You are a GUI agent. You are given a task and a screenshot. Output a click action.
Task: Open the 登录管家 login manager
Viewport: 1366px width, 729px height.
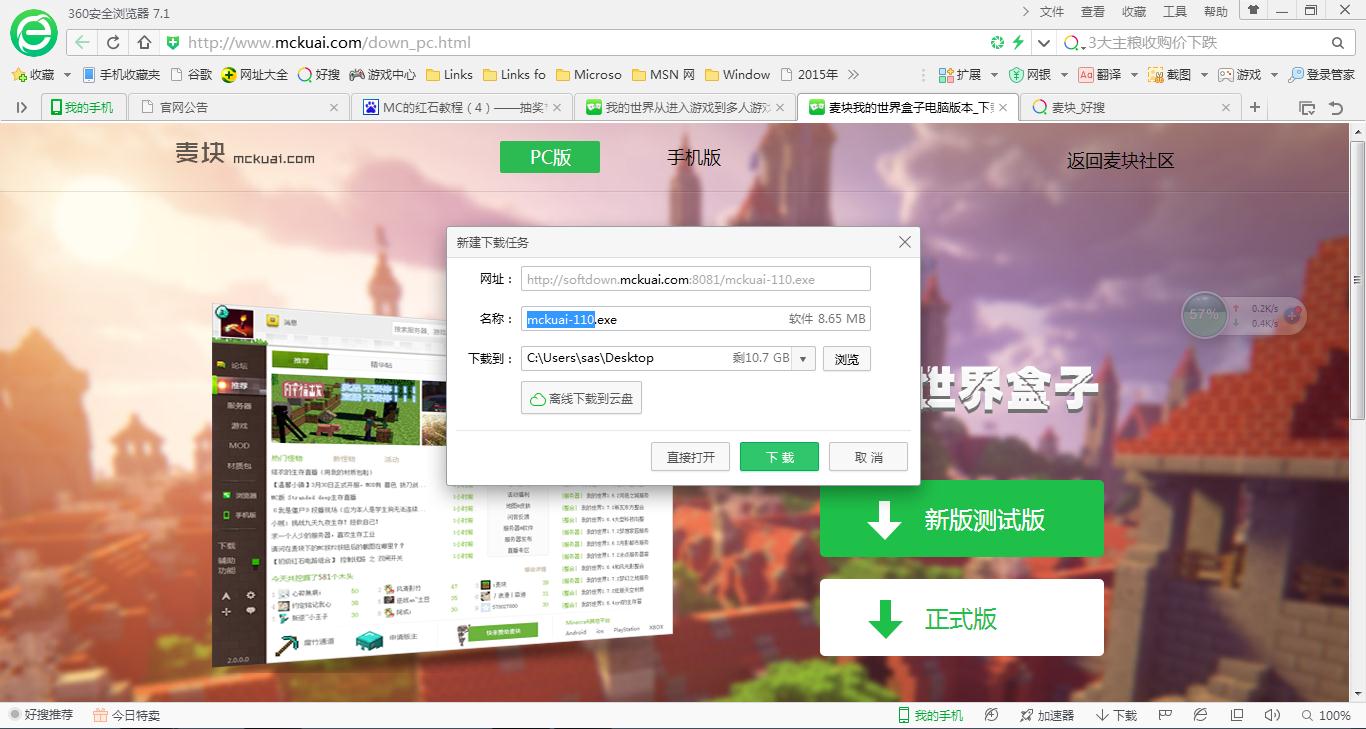point(1322,75)
